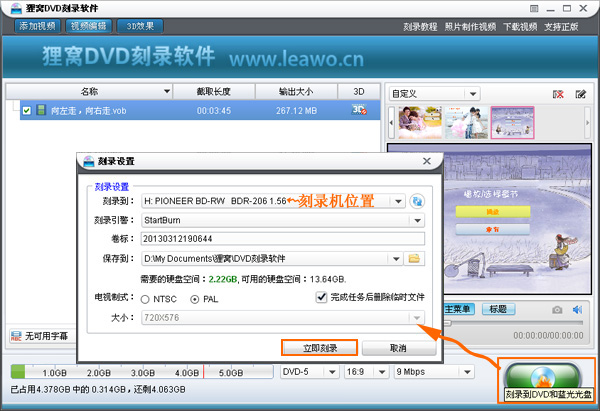
Task: Click the browse folder icon
Action: tap(414, 259)
